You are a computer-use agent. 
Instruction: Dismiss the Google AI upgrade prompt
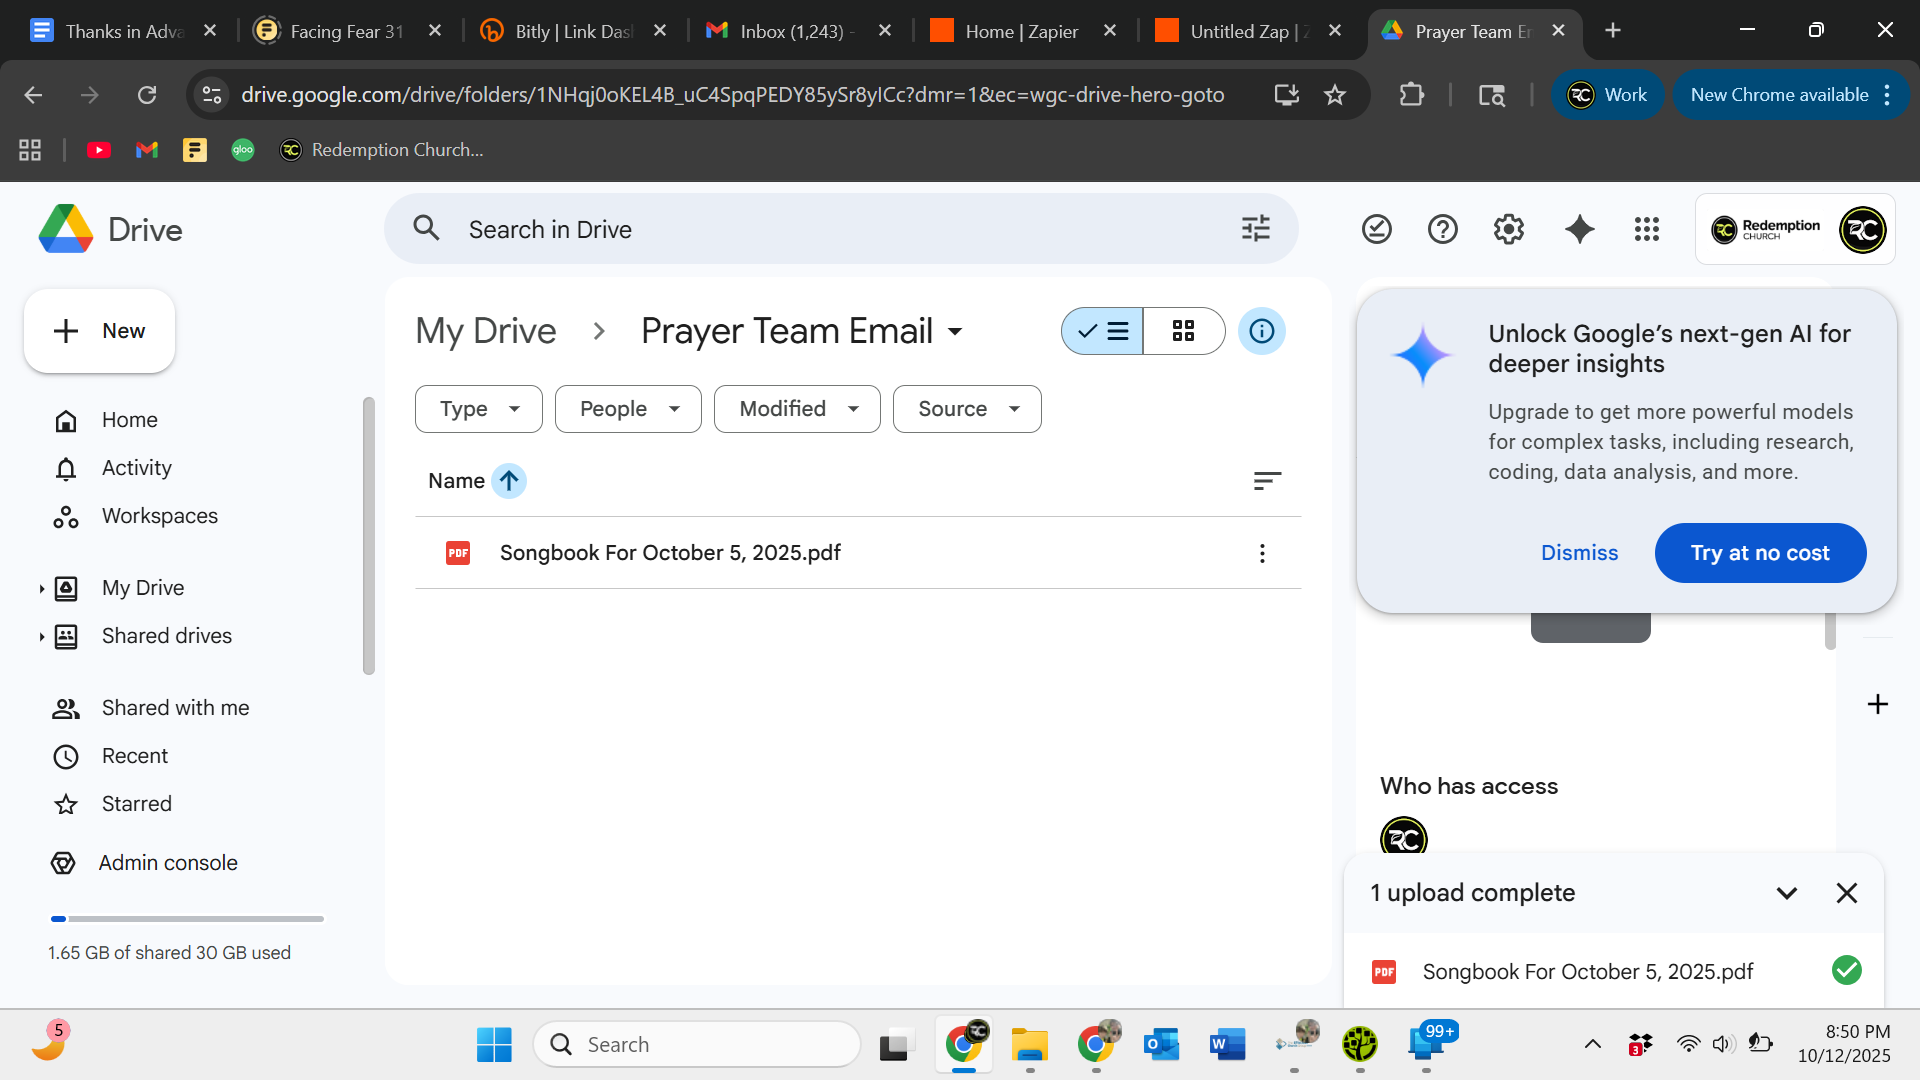(1579, 553)
